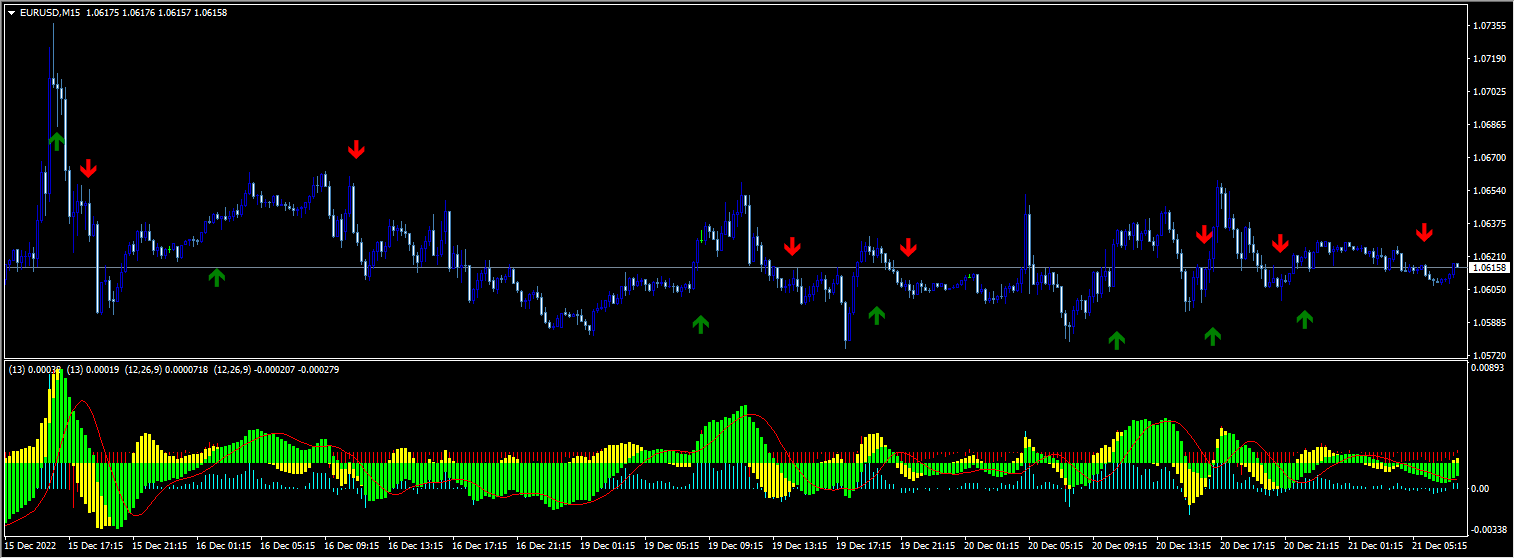This screenshot has height=559, width=1515.
Task: Select the red sell arrow near 19 Dec 21:15
Action: (908, 247)
